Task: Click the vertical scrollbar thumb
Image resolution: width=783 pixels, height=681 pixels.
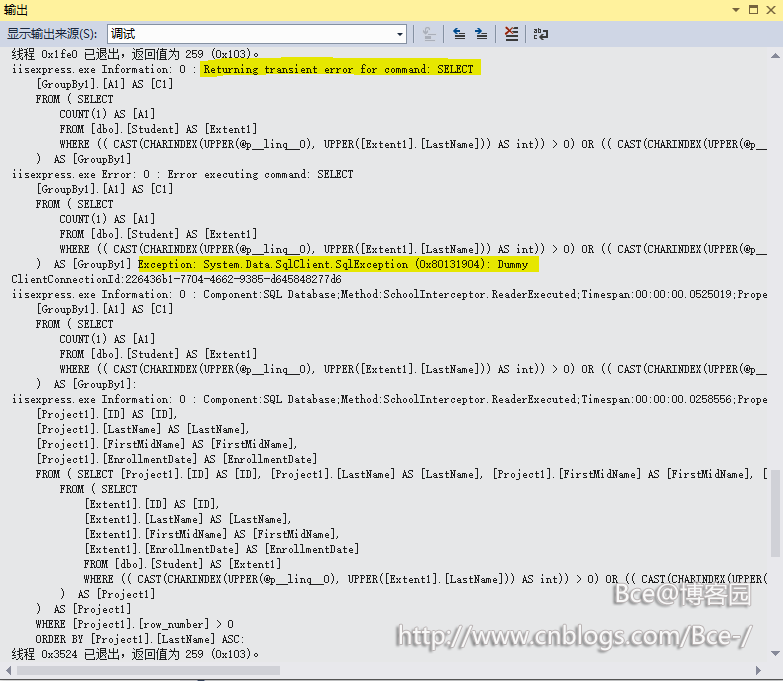Action: (775, 513)
